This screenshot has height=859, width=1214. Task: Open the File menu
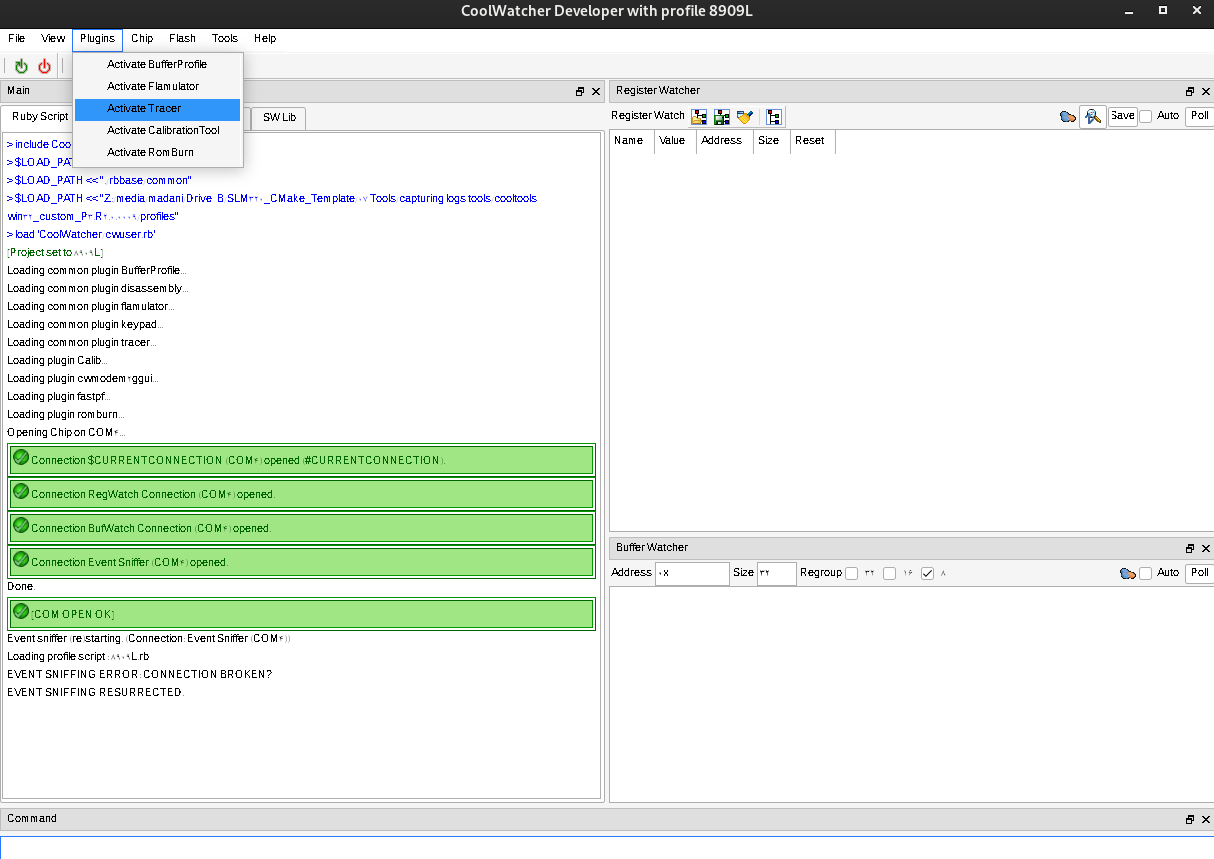(x=17, y=38)
